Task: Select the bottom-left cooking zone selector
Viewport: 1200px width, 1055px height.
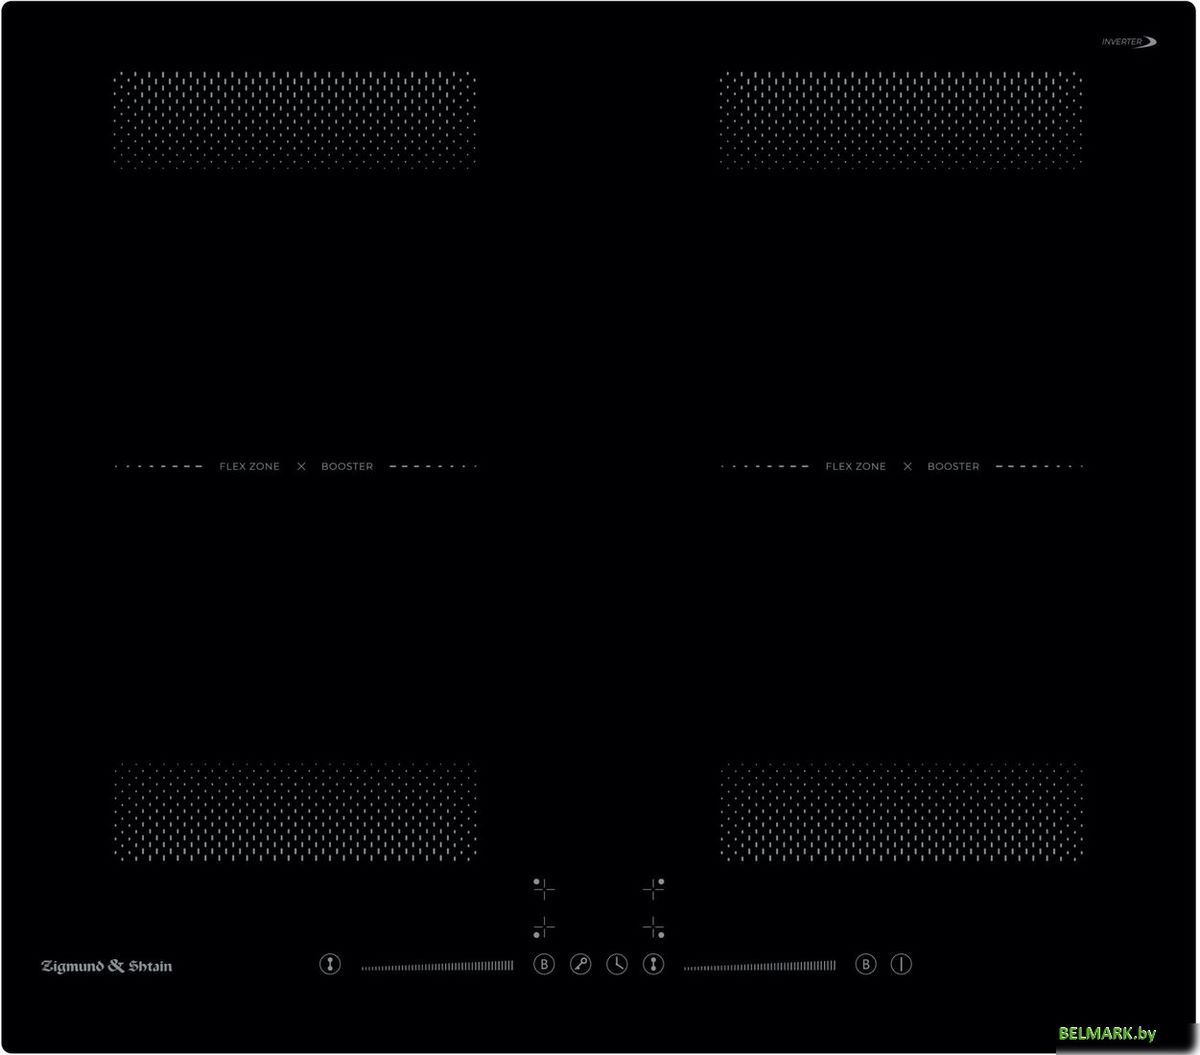Action: click(x=543, y=927)
